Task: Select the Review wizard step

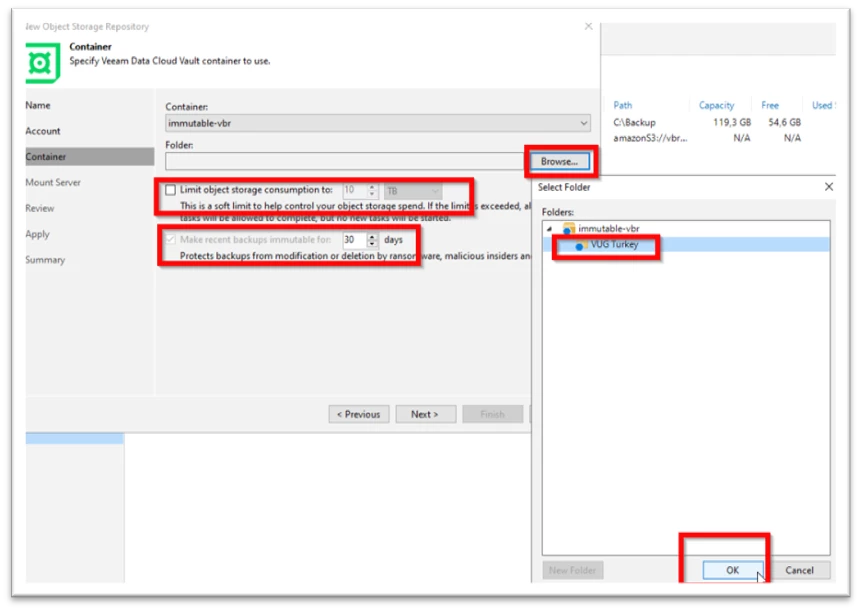Action: tap(40, 208)
